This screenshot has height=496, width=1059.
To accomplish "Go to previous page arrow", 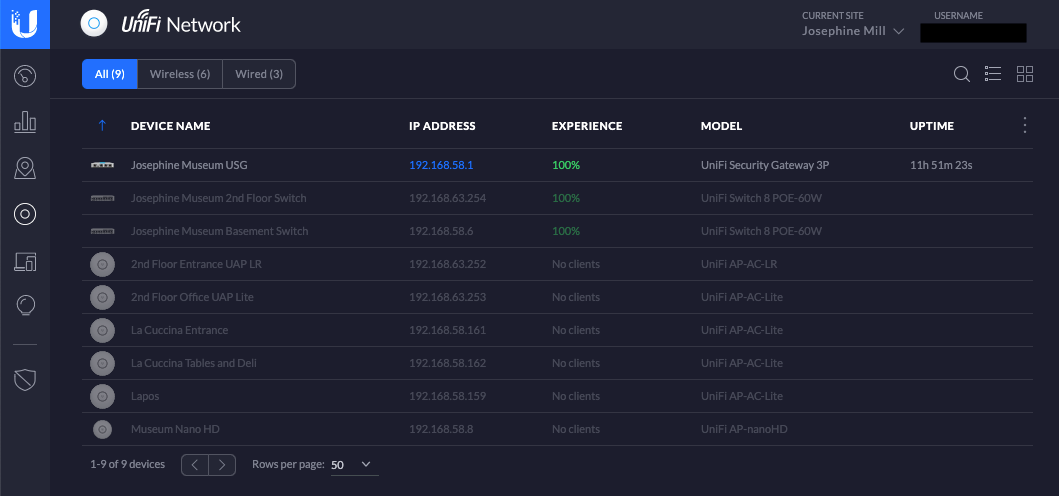I will pyautogui.click(x=195, y=464).
